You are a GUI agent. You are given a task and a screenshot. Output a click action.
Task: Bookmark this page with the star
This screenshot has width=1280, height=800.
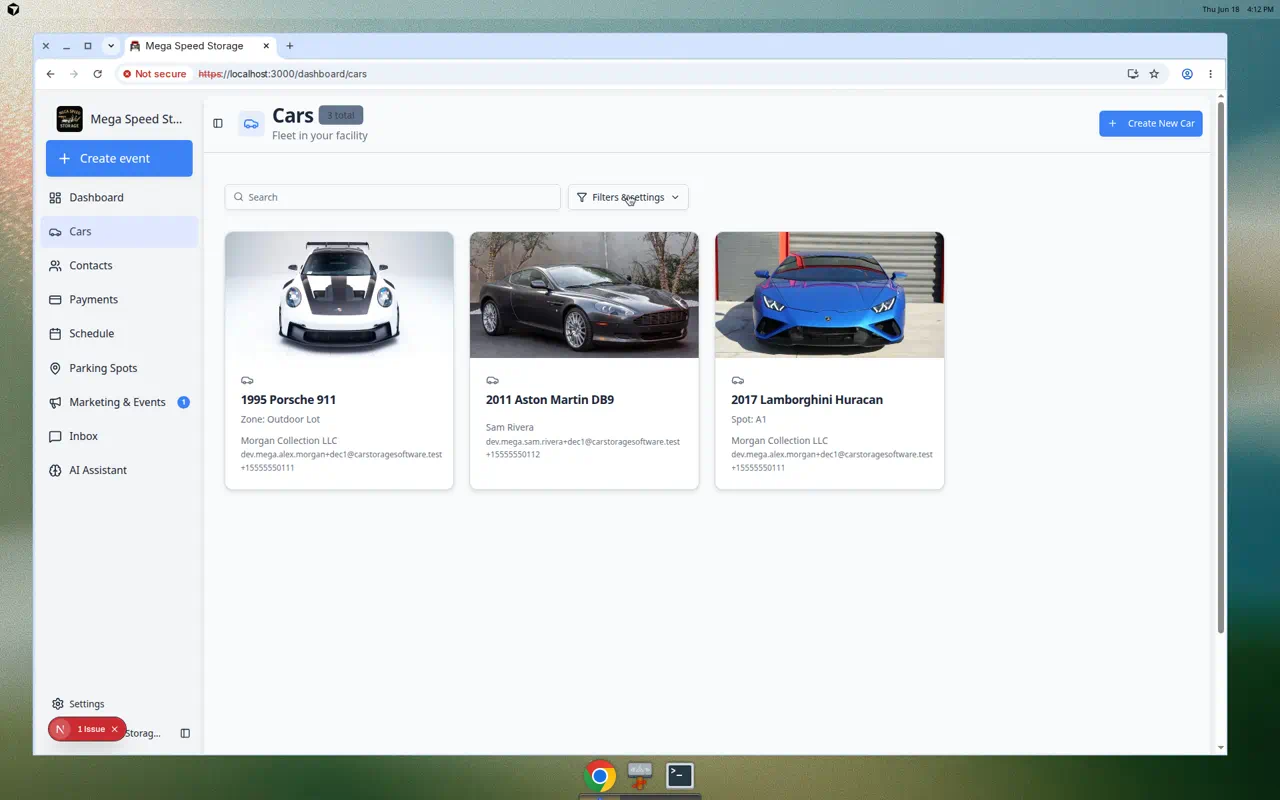coord(1154,74)
